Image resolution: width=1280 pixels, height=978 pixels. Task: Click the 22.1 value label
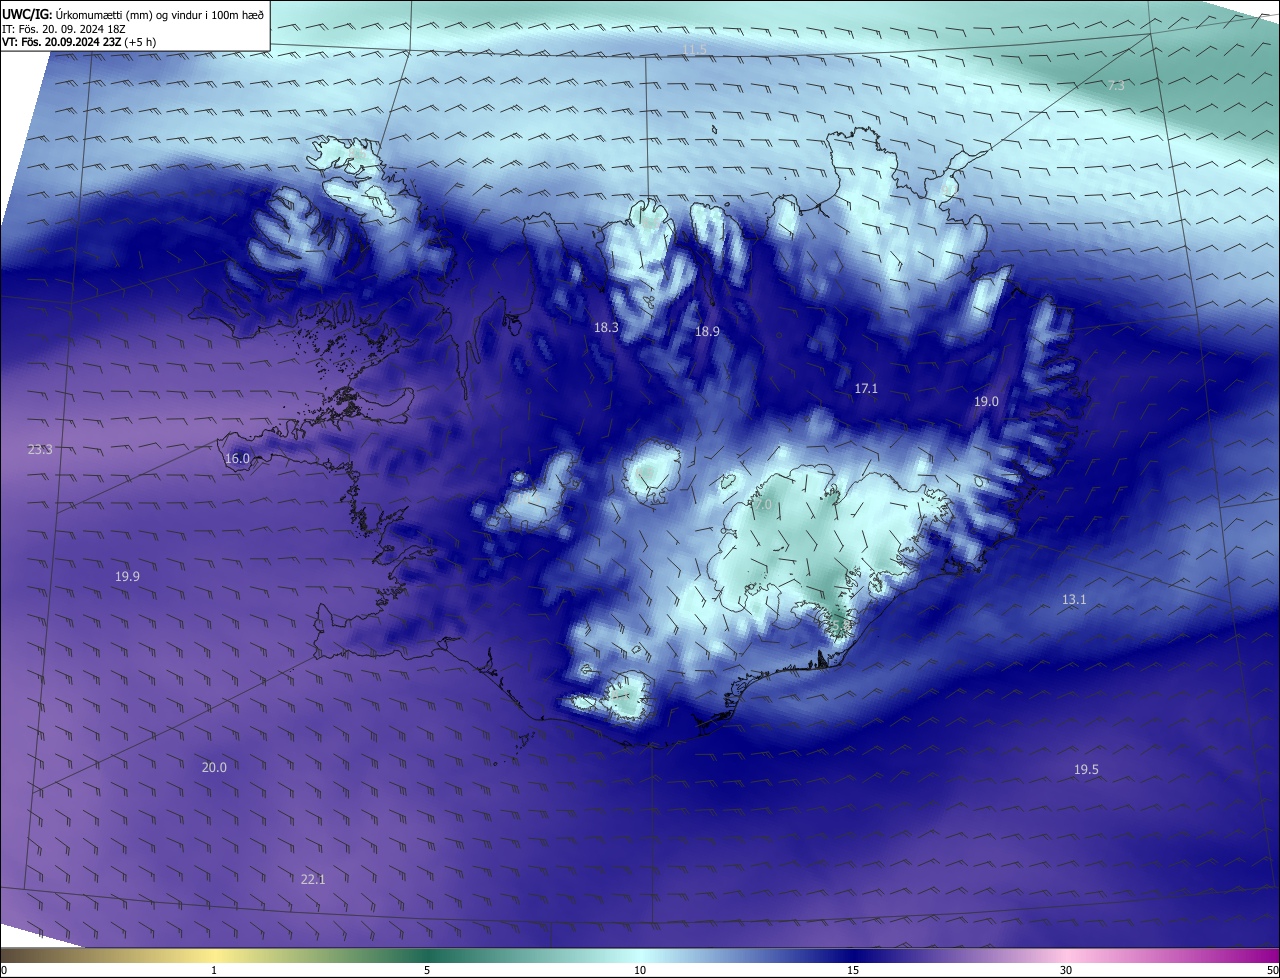click(313, 880)
